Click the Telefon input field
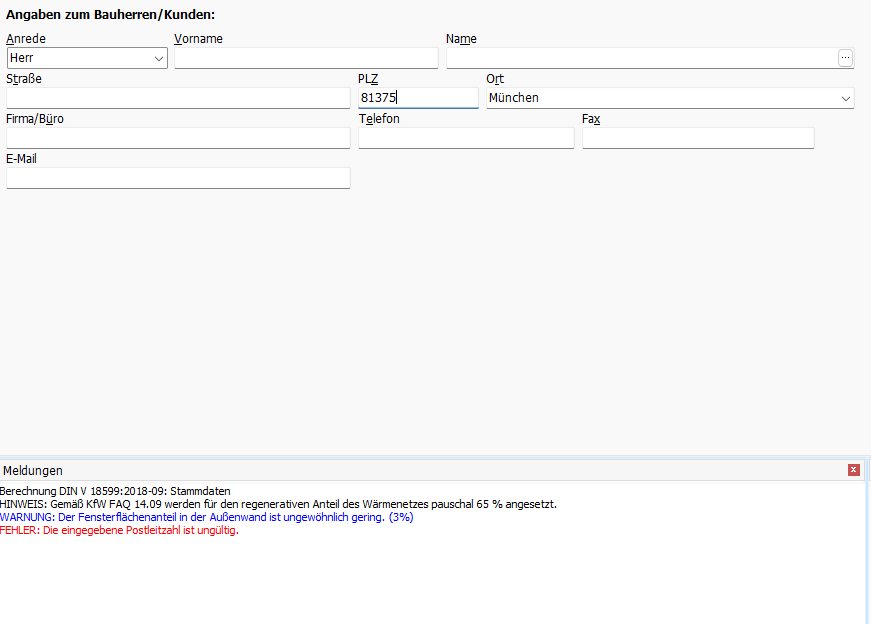Image resolution: width=871 pixels, height=624 pixels. click(x=466, y=138)
